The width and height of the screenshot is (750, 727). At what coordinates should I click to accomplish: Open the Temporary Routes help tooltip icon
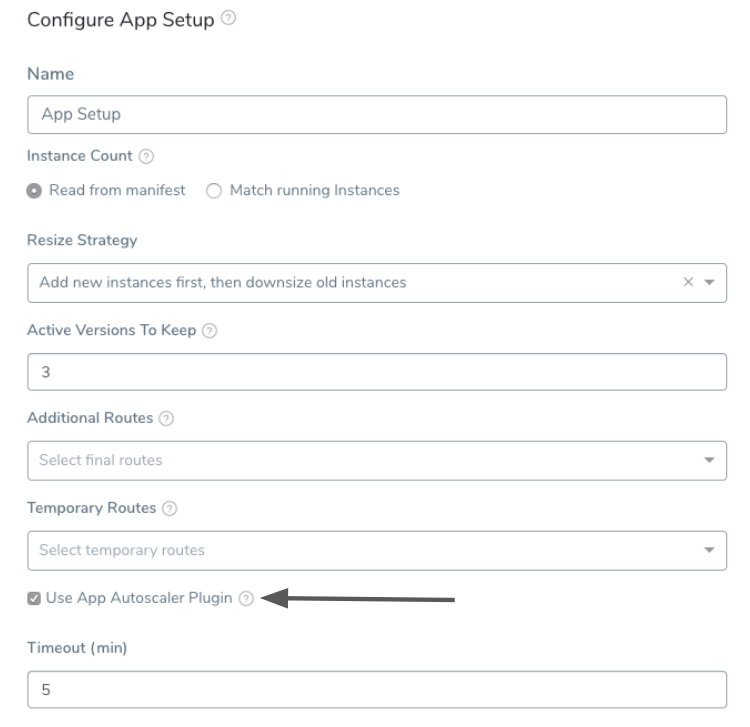169,508
